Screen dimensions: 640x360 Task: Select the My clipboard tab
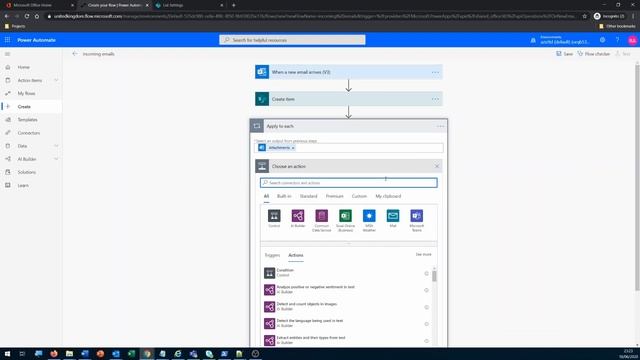pyautogui.click(x=388, y=196)
